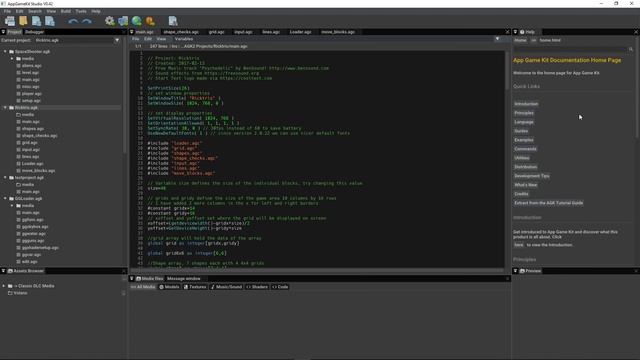
Task: Click the orange debug toolbar icon
Action: coord(150,21)
